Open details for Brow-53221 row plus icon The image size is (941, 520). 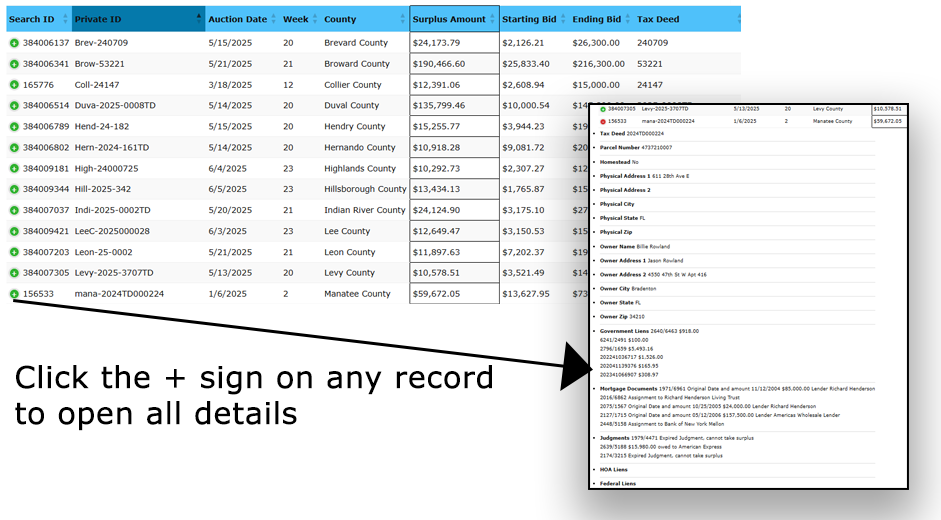coord(14,64)
